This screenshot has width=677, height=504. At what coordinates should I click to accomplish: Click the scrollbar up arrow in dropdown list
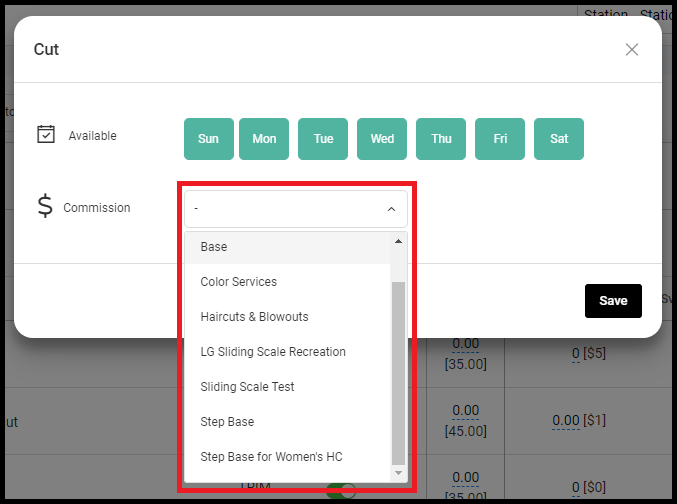[x=398, y=241]
